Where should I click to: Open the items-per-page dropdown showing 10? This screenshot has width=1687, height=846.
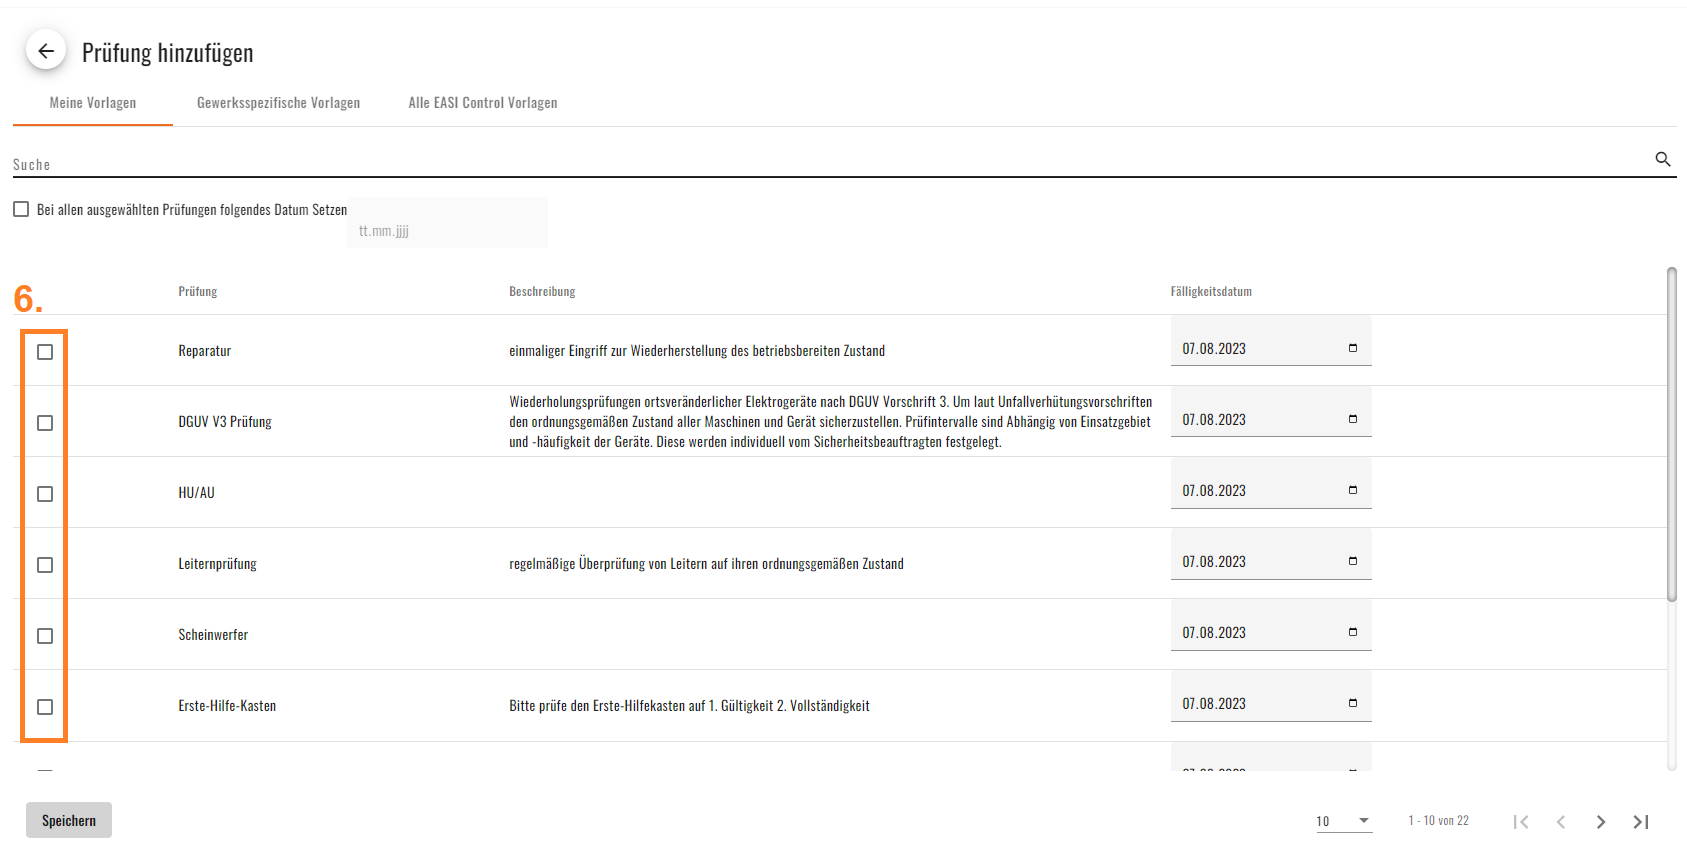pos(1344,821)
